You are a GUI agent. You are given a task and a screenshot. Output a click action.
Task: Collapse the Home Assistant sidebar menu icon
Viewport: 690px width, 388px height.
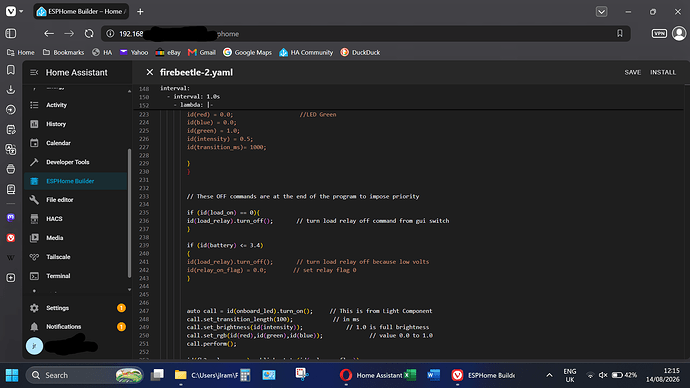point(34,73)
